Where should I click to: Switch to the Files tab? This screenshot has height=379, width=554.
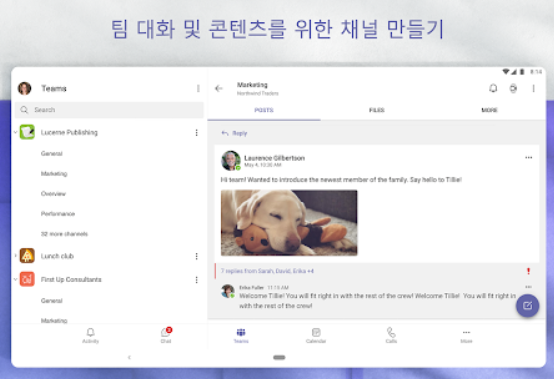tap(377, 111)
